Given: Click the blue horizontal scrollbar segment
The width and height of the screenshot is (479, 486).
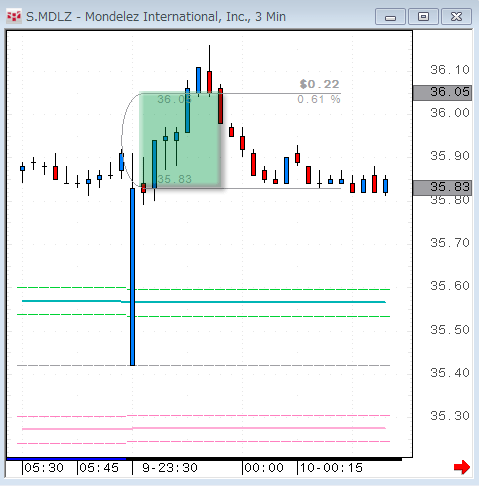Looking at the screenshot, I should 66,459.
